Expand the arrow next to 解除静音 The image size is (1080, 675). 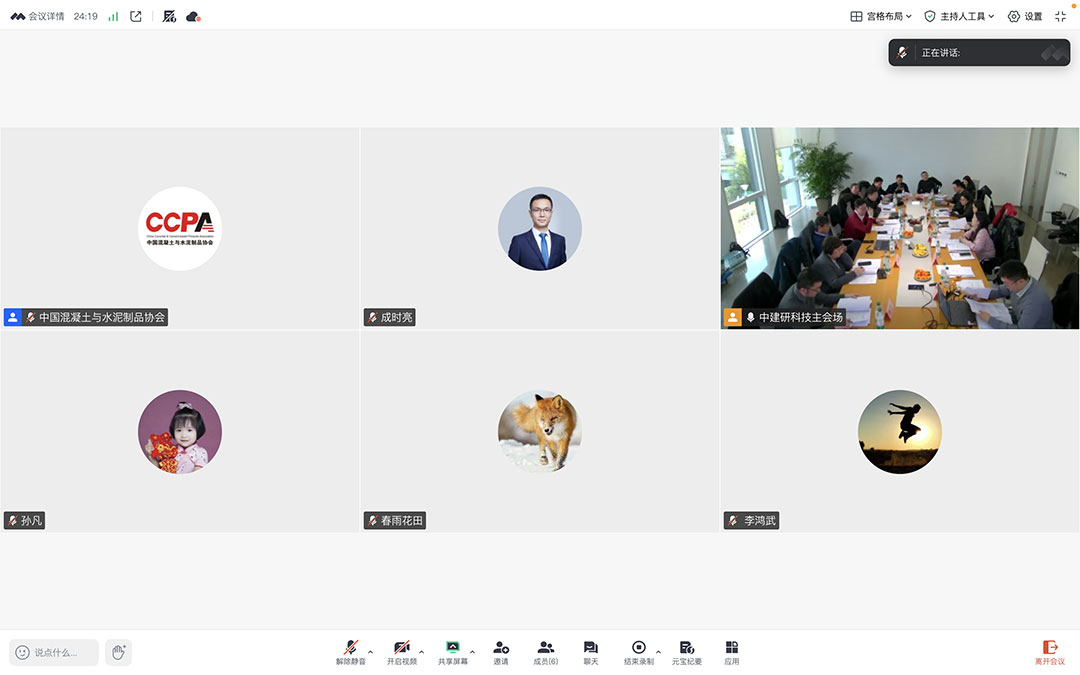371,651
